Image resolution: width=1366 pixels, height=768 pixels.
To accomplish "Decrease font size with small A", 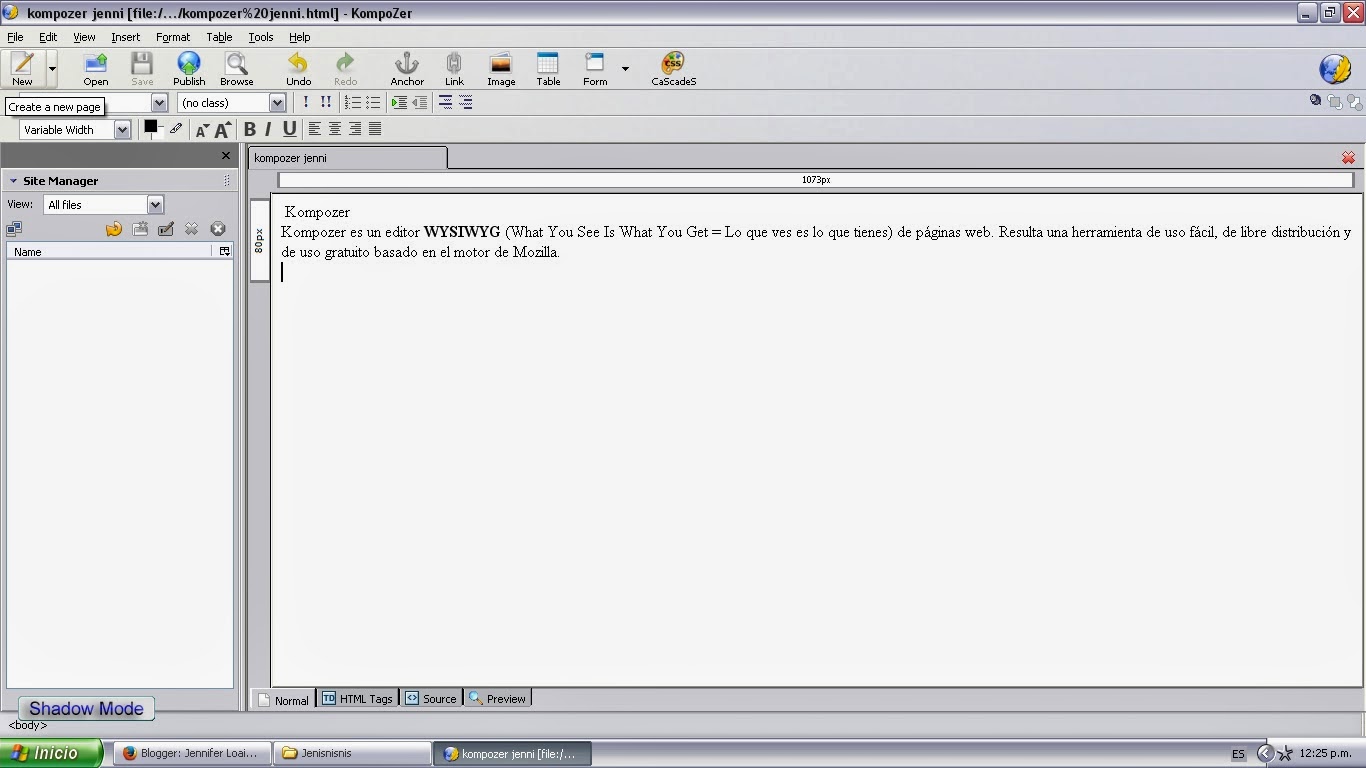I will pos(202,130).
